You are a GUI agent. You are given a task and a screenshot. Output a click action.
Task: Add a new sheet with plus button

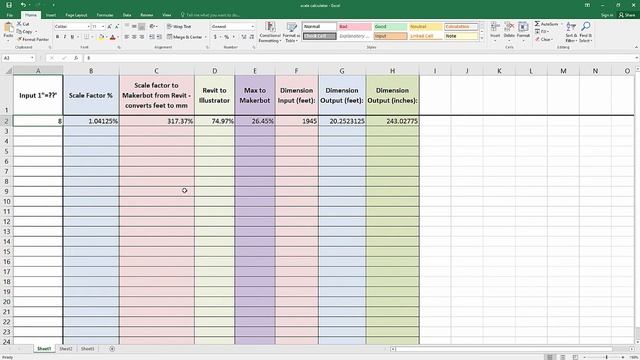click(x=112, y=349)
